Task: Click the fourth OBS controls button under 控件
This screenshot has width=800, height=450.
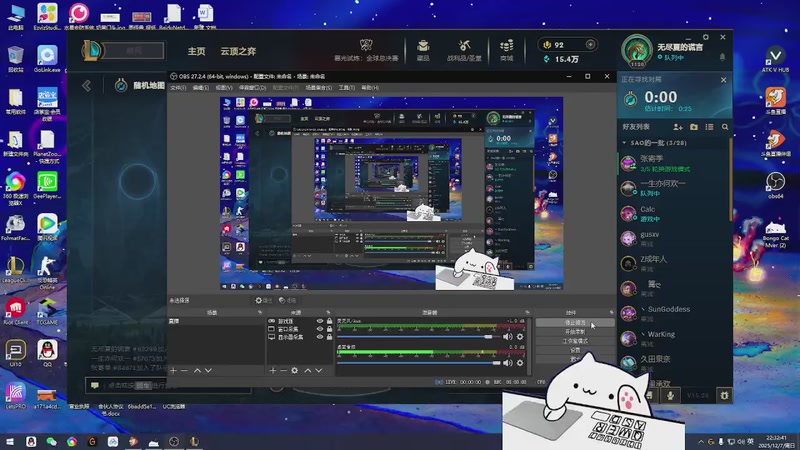Action: pos(575,350)
